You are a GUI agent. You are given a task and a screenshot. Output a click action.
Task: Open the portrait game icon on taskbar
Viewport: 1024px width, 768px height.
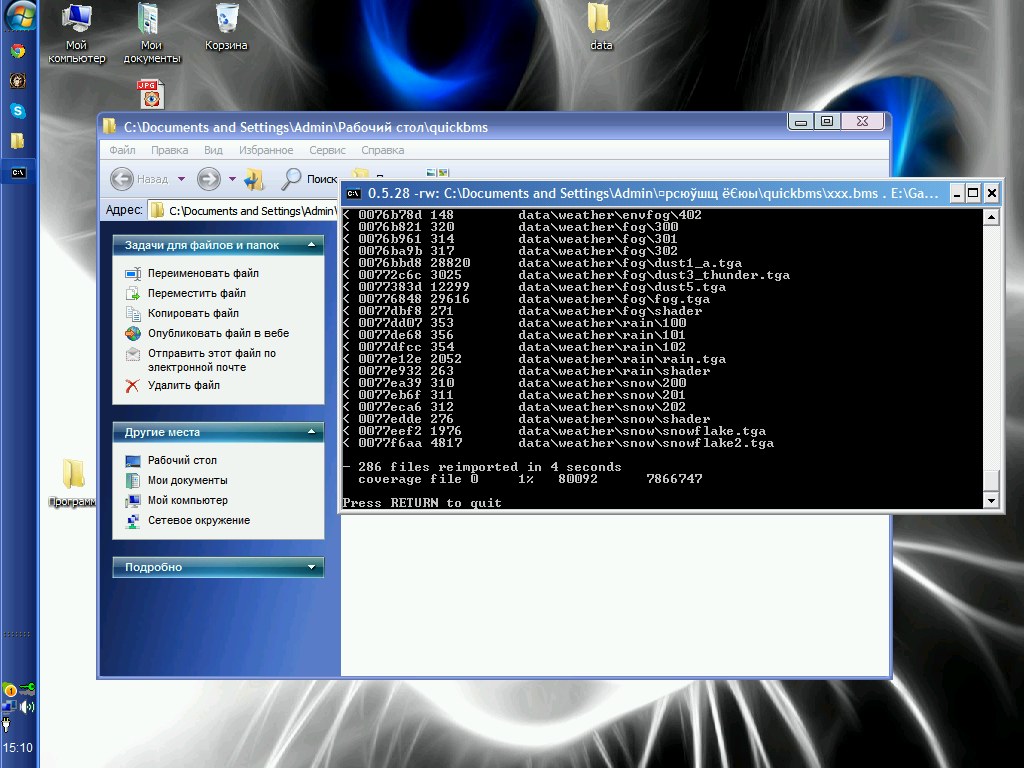(18, 80)
